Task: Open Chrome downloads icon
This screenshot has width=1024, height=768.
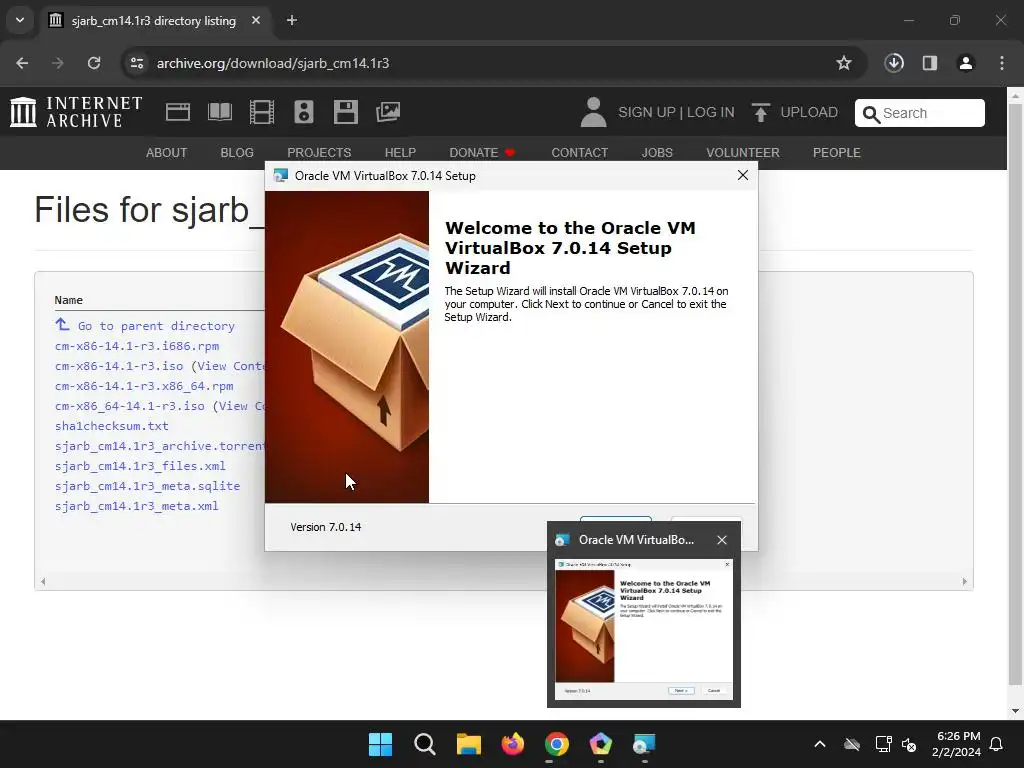Action: 894,63
